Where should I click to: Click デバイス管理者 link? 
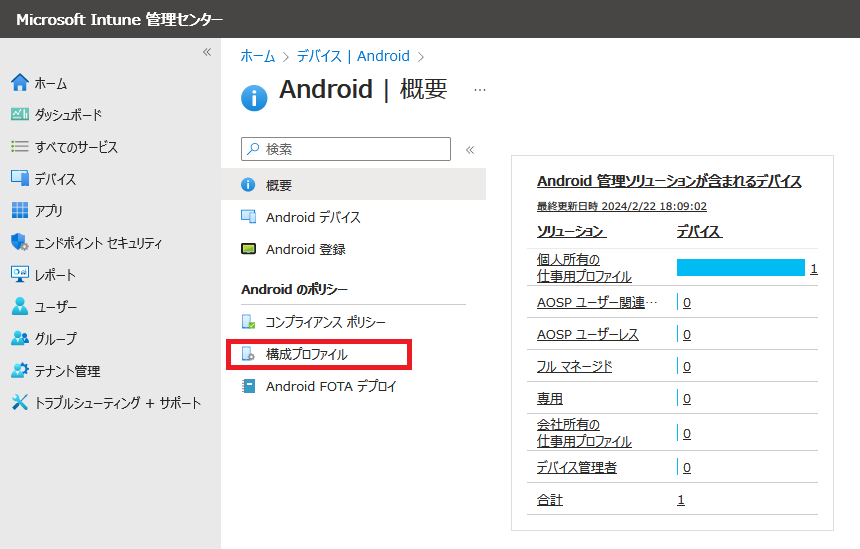pyautogui.click(x=576, y=467)
